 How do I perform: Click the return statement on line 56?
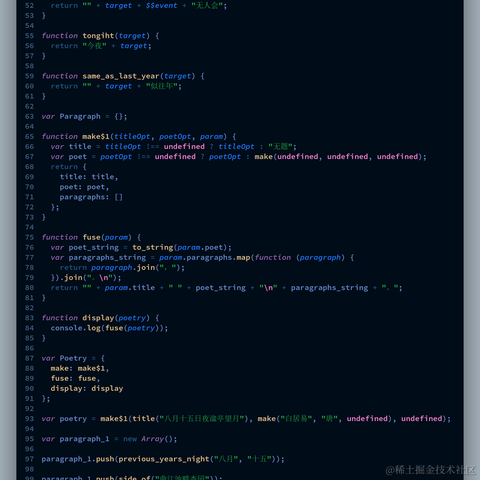pos(101,46)
